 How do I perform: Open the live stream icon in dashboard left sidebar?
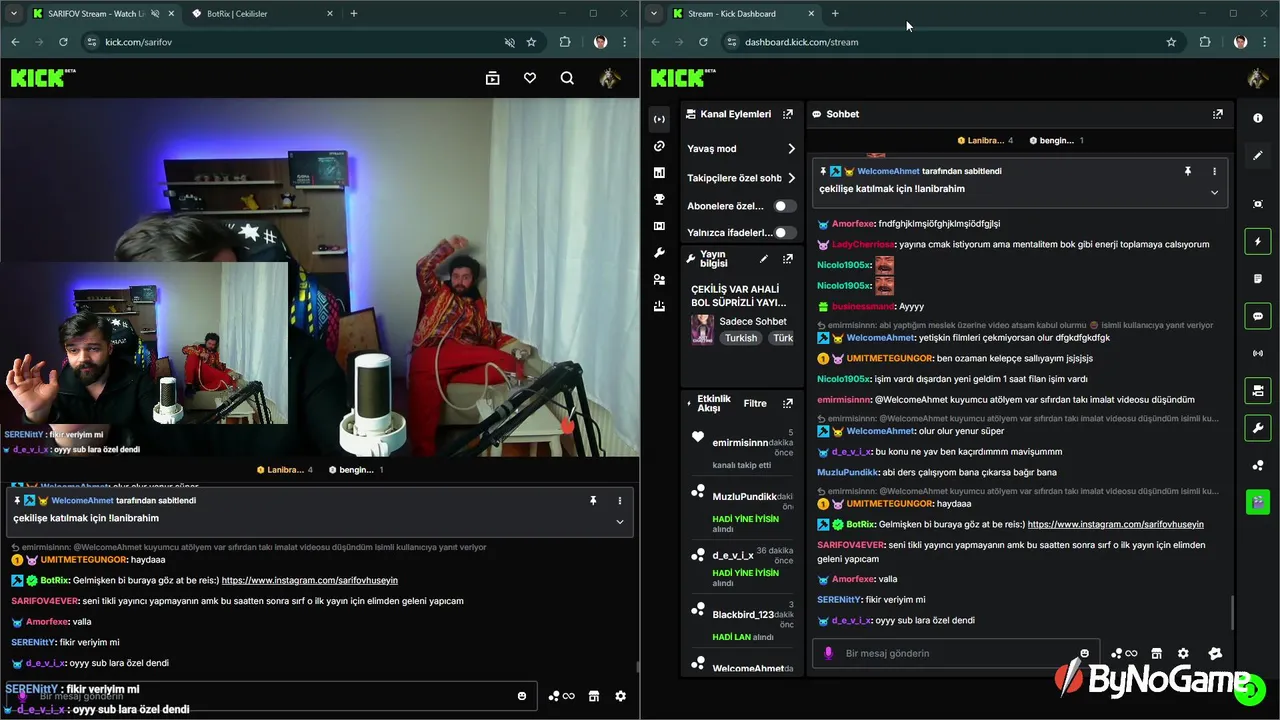click(659, 119)
